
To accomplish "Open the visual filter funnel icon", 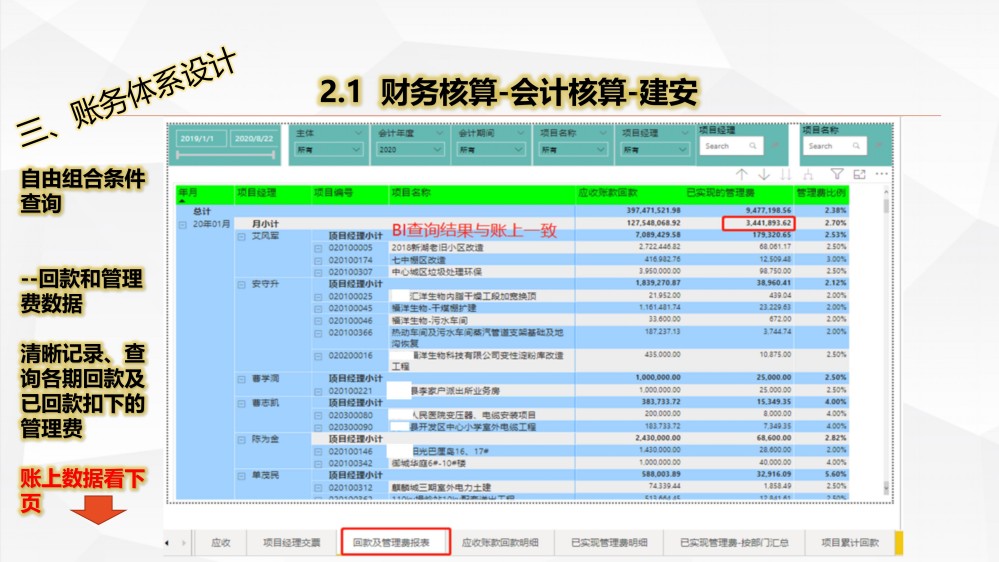I will pos(837,174).
